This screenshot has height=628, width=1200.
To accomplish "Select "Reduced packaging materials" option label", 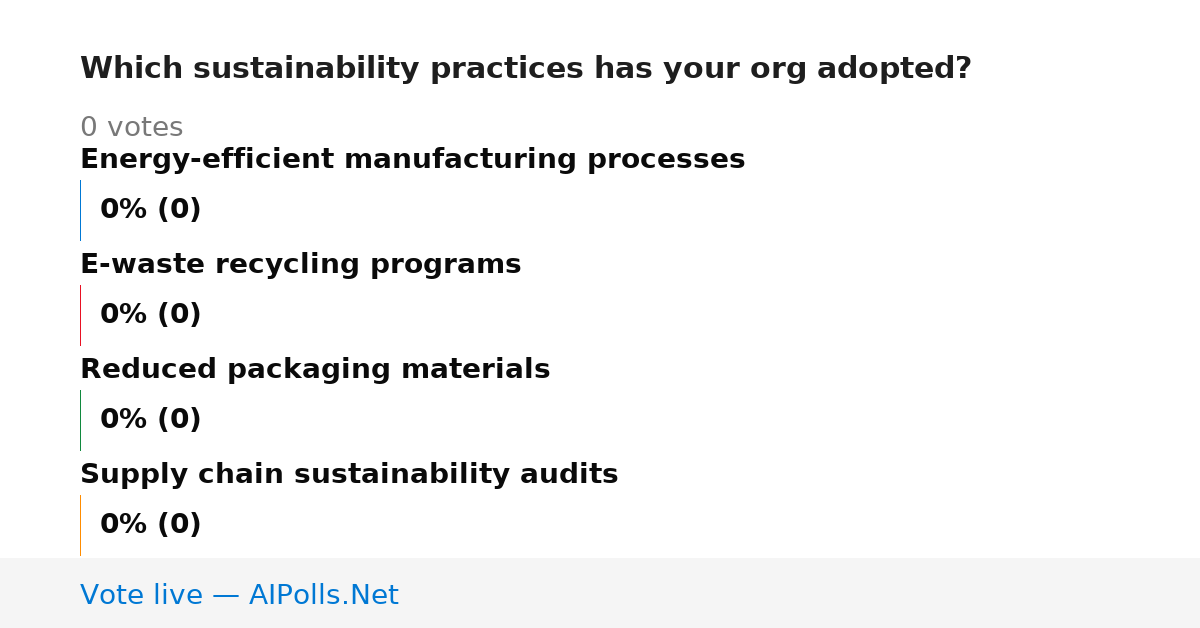I will pyautogui.click(x=315, y=370).
